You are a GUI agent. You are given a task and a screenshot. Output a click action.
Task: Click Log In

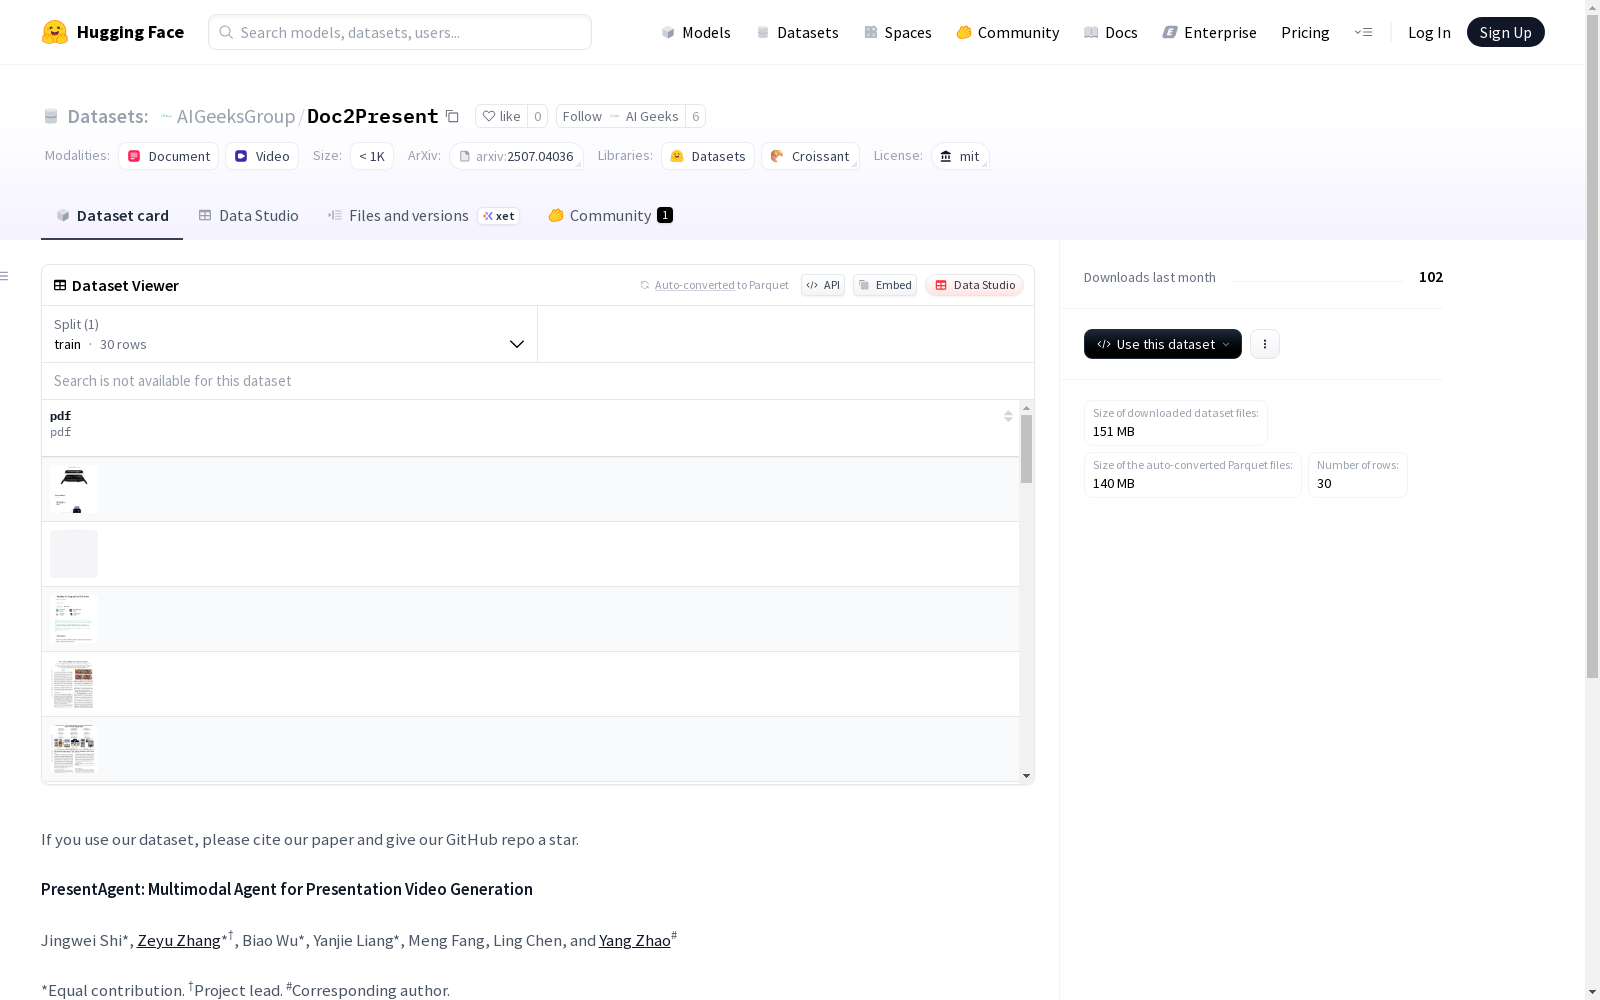1429,32
